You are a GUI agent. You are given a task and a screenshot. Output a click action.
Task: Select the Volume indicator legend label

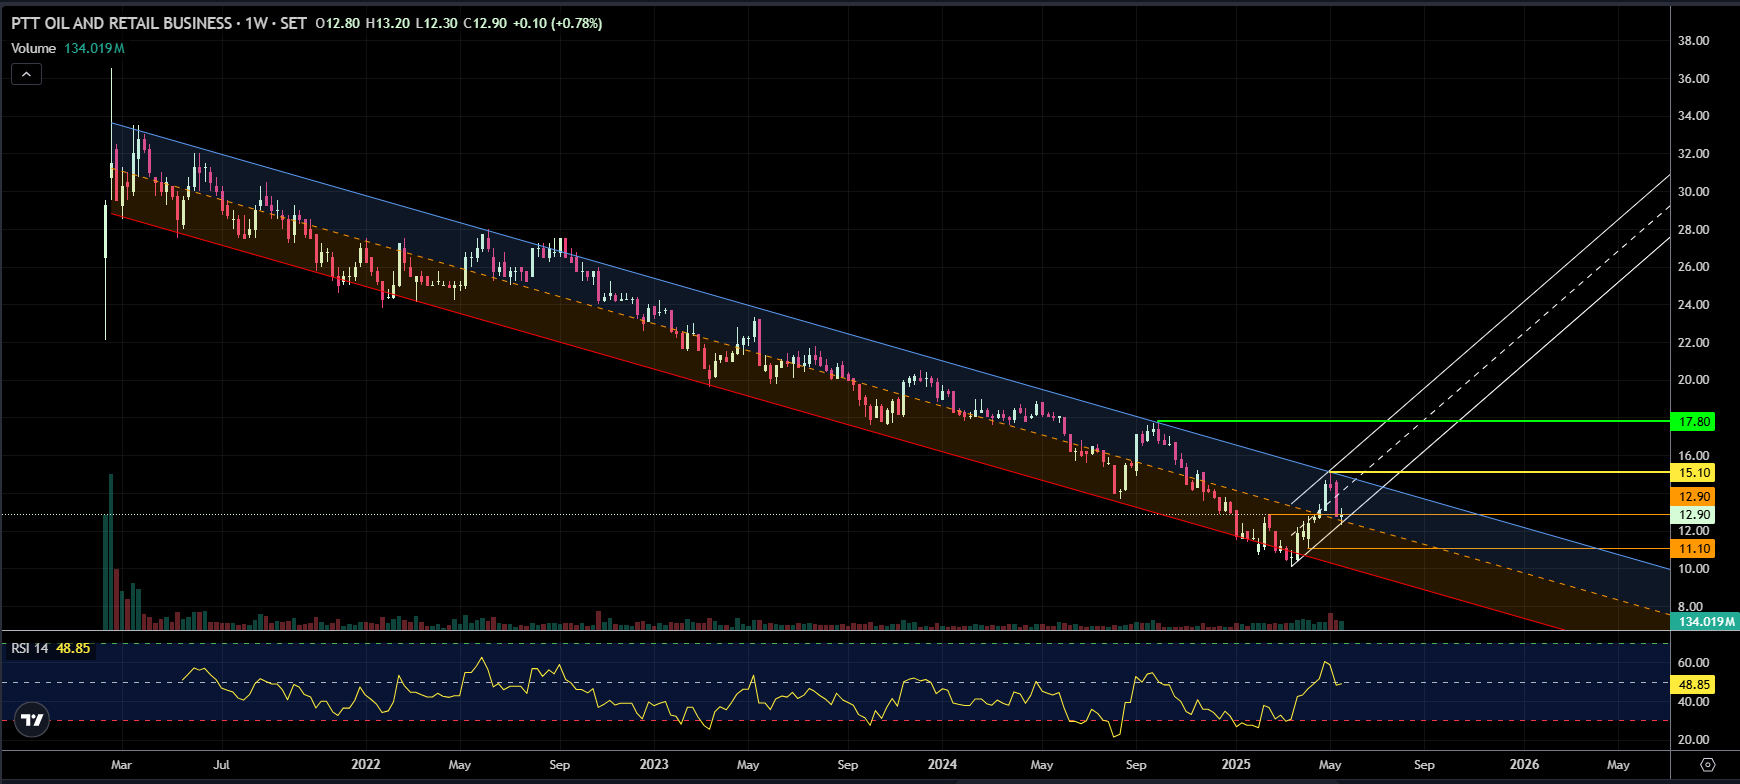click(x=34, y=48)
